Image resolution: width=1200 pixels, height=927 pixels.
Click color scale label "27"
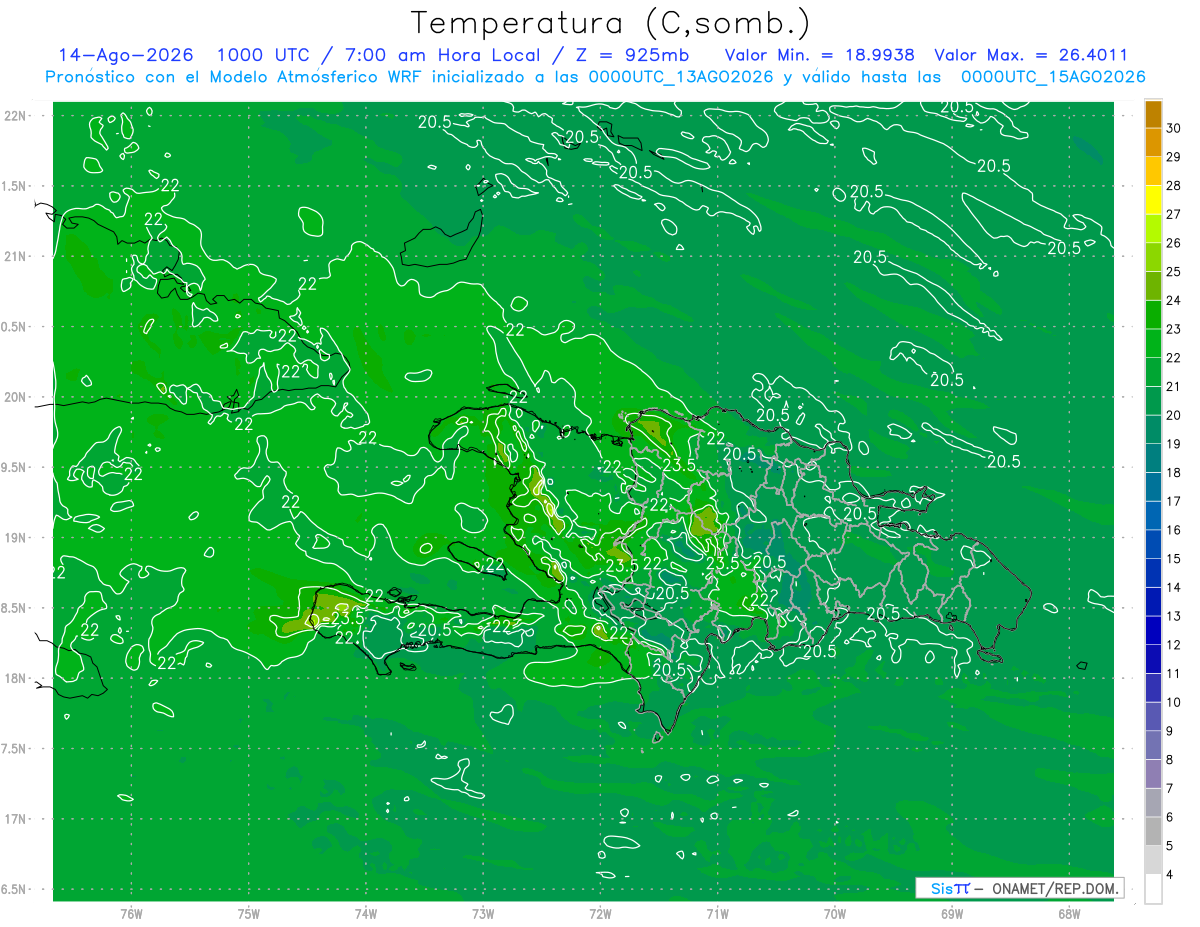point(1174,214)
